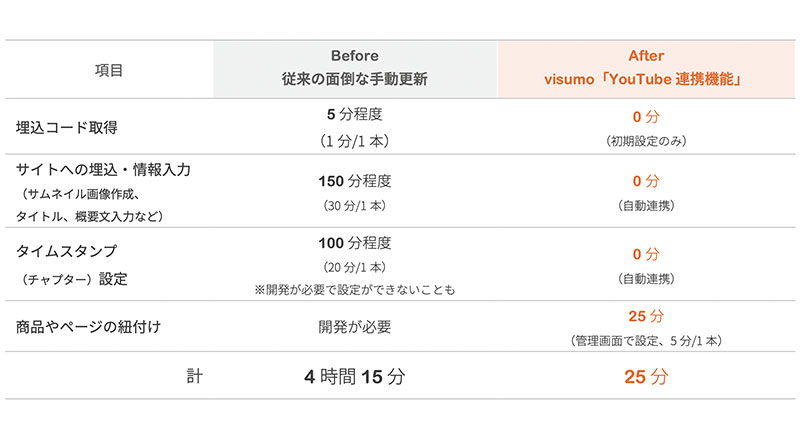Click the (30分/1本) sub-note
The height and width of the screenshot is (438, 800).
355,206
